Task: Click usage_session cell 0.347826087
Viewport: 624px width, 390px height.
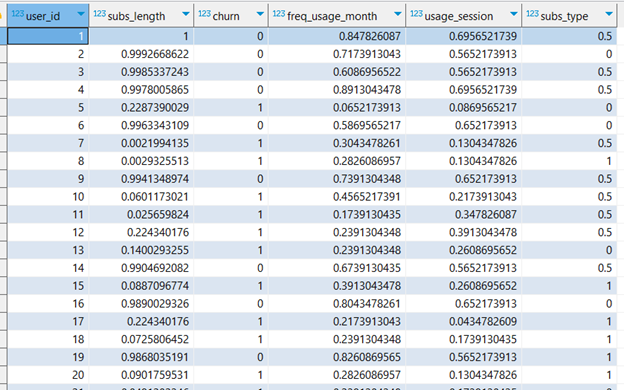Action: [464, 214]
